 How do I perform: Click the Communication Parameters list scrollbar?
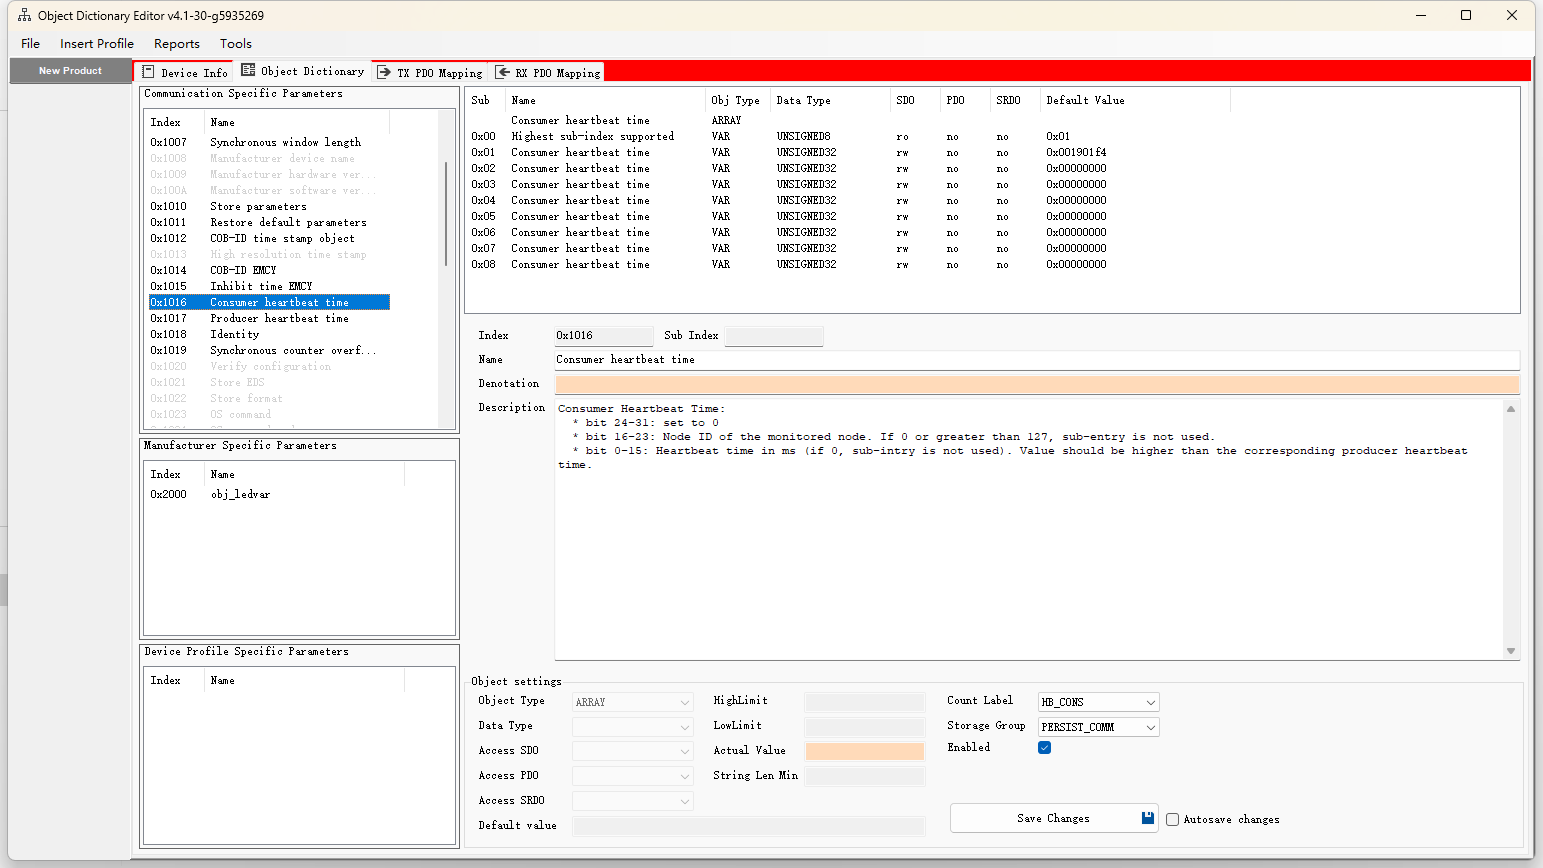point(446,213)
